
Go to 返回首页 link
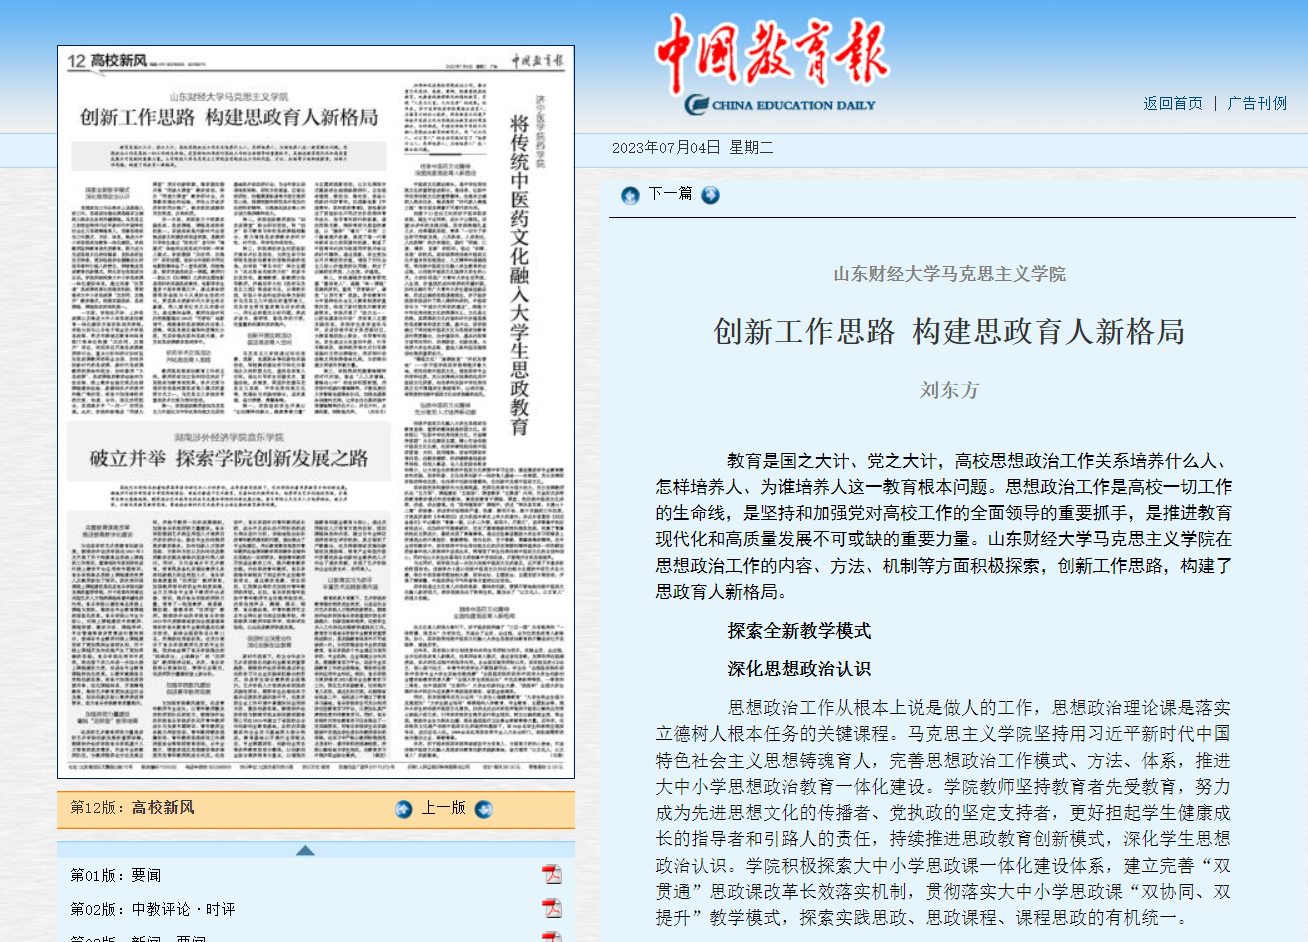tap(1173, 103)
